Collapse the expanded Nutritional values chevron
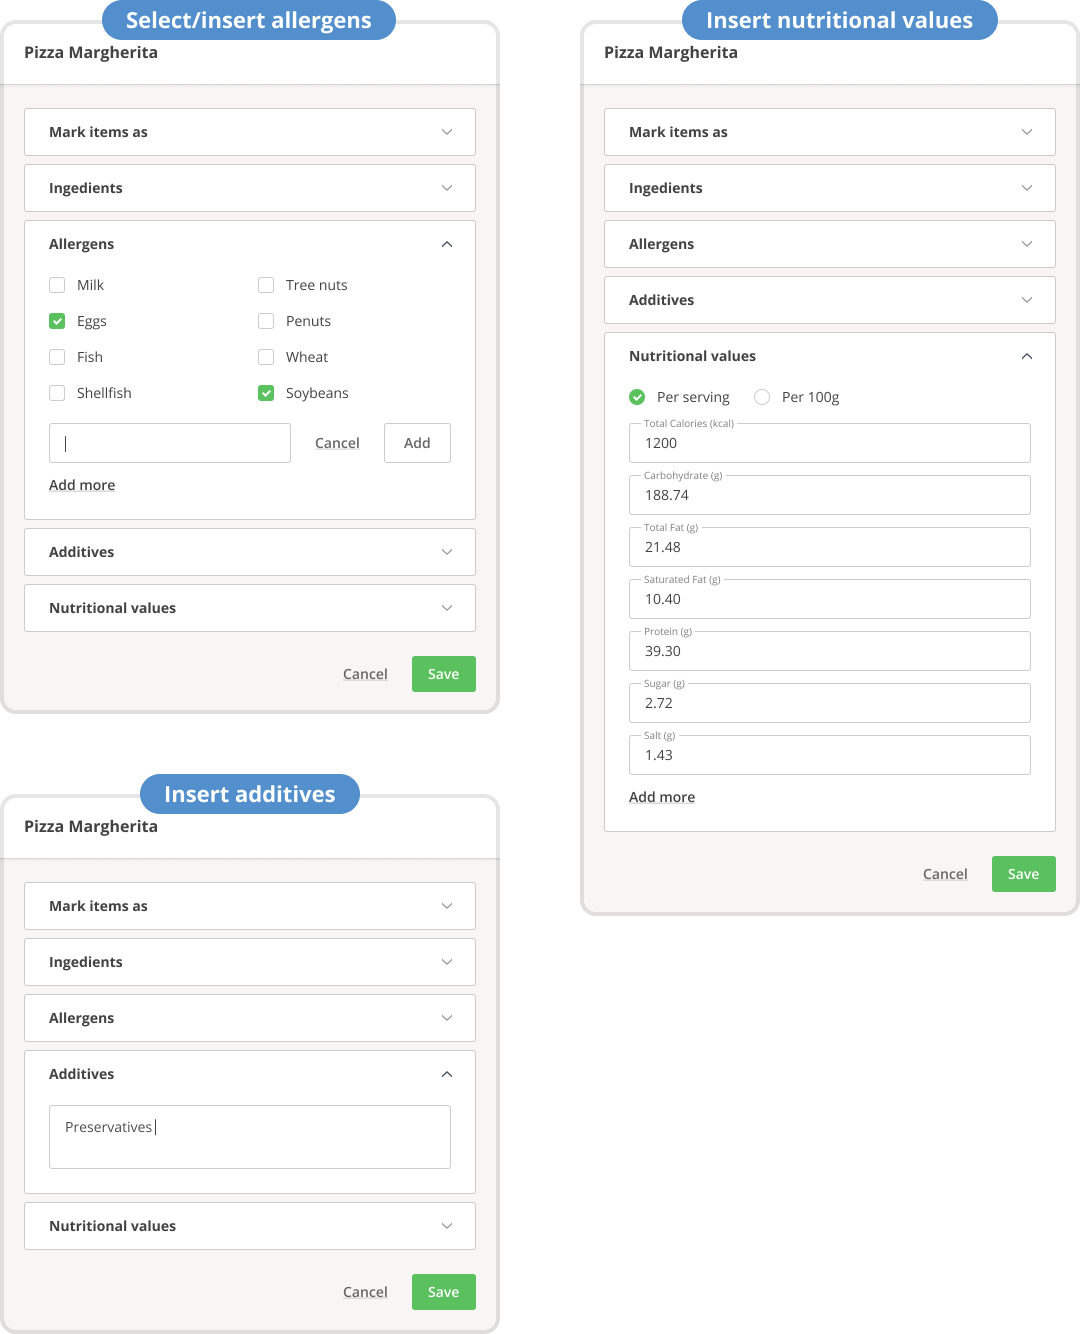Viewport: 1080px width, 1334px height. (x=1027, y=356)
